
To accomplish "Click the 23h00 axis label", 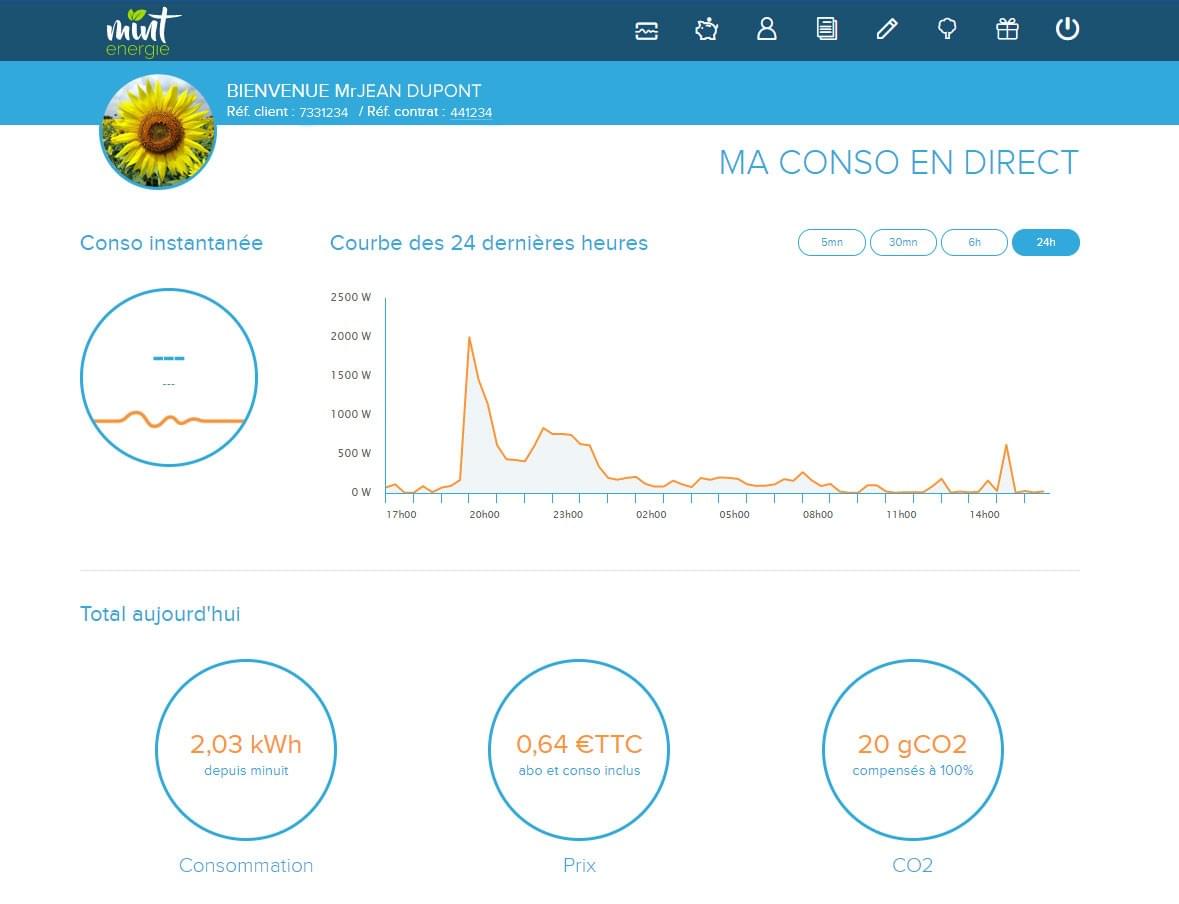I will [x=568, y=514].
